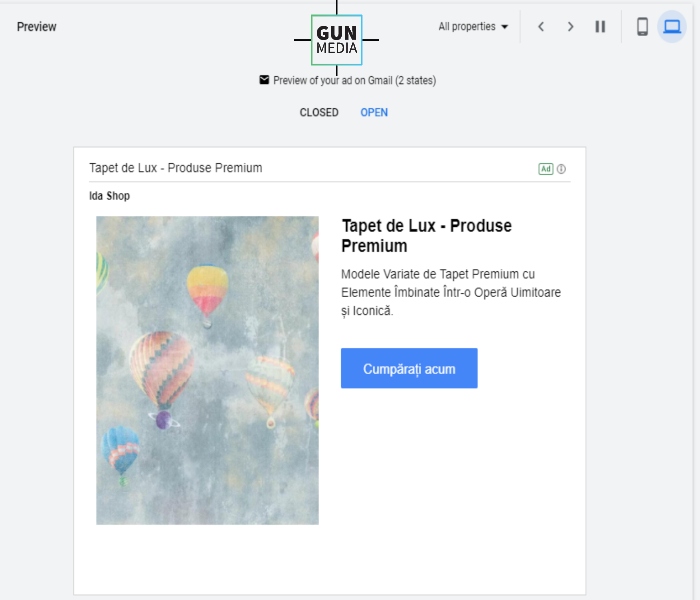Open the ad info circle icon
The height and width of the screenshot is (600, 700).
coord(561,169)
